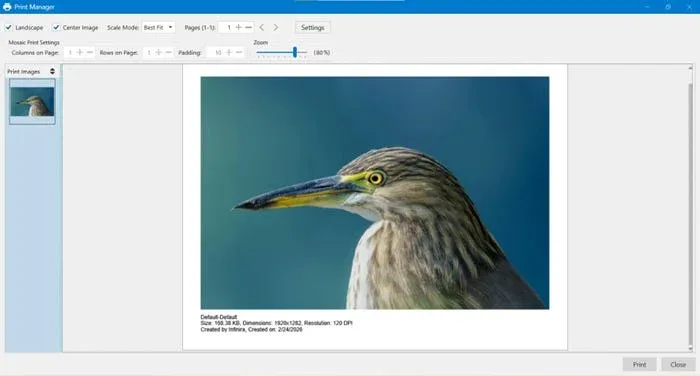The image size is (700, 376).
Task: Click the Pages number field
Action: pos(227,28)
